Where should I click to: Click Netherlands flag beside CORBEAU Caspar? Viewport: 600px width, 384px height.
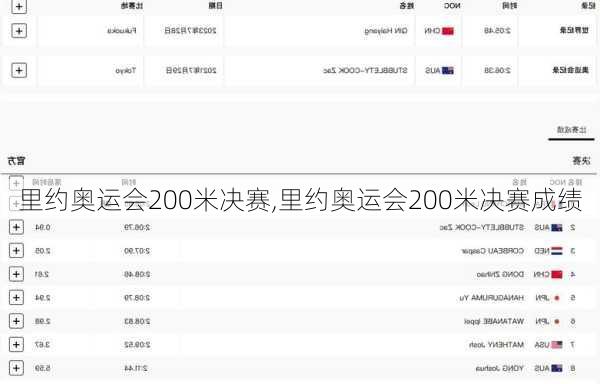557,251
